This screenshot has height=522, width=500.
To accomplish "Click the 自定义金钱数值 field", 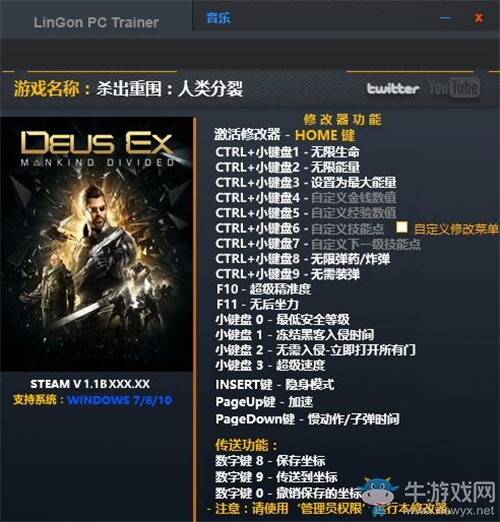I will [354, 198].
